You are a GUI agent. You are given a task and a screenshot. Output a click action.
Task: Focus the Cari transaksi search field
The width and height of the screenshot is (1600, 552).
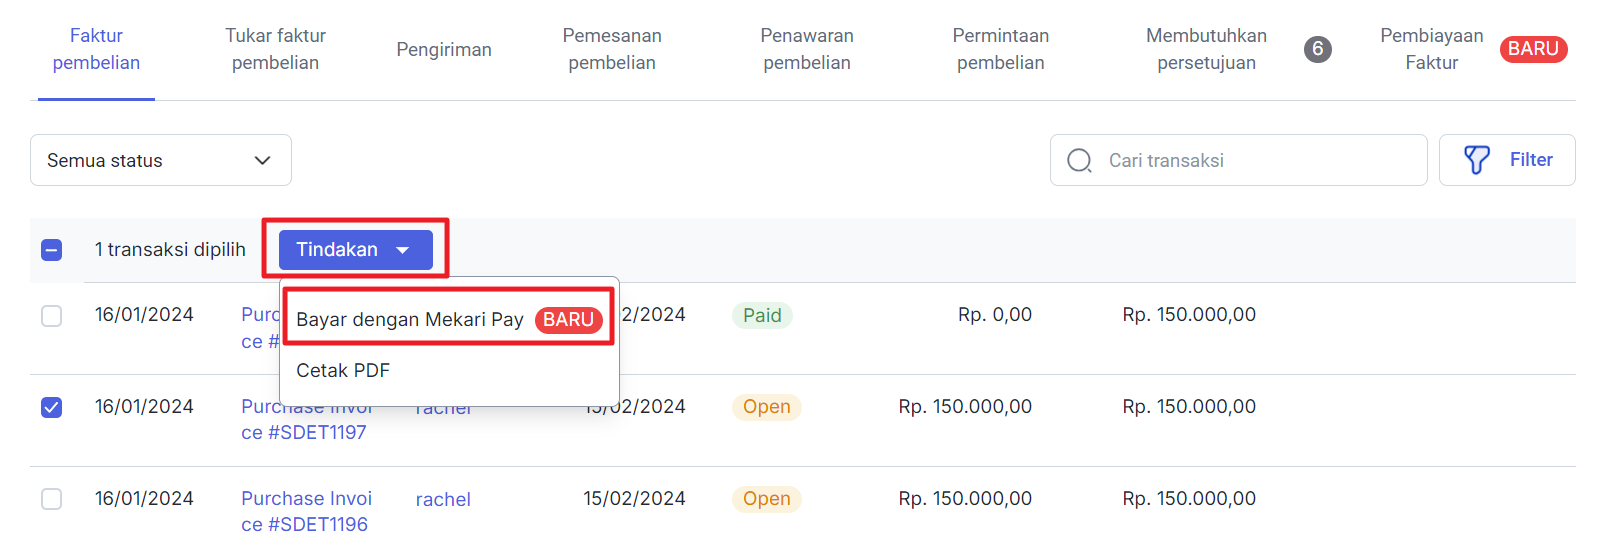tap(1238, 160)
